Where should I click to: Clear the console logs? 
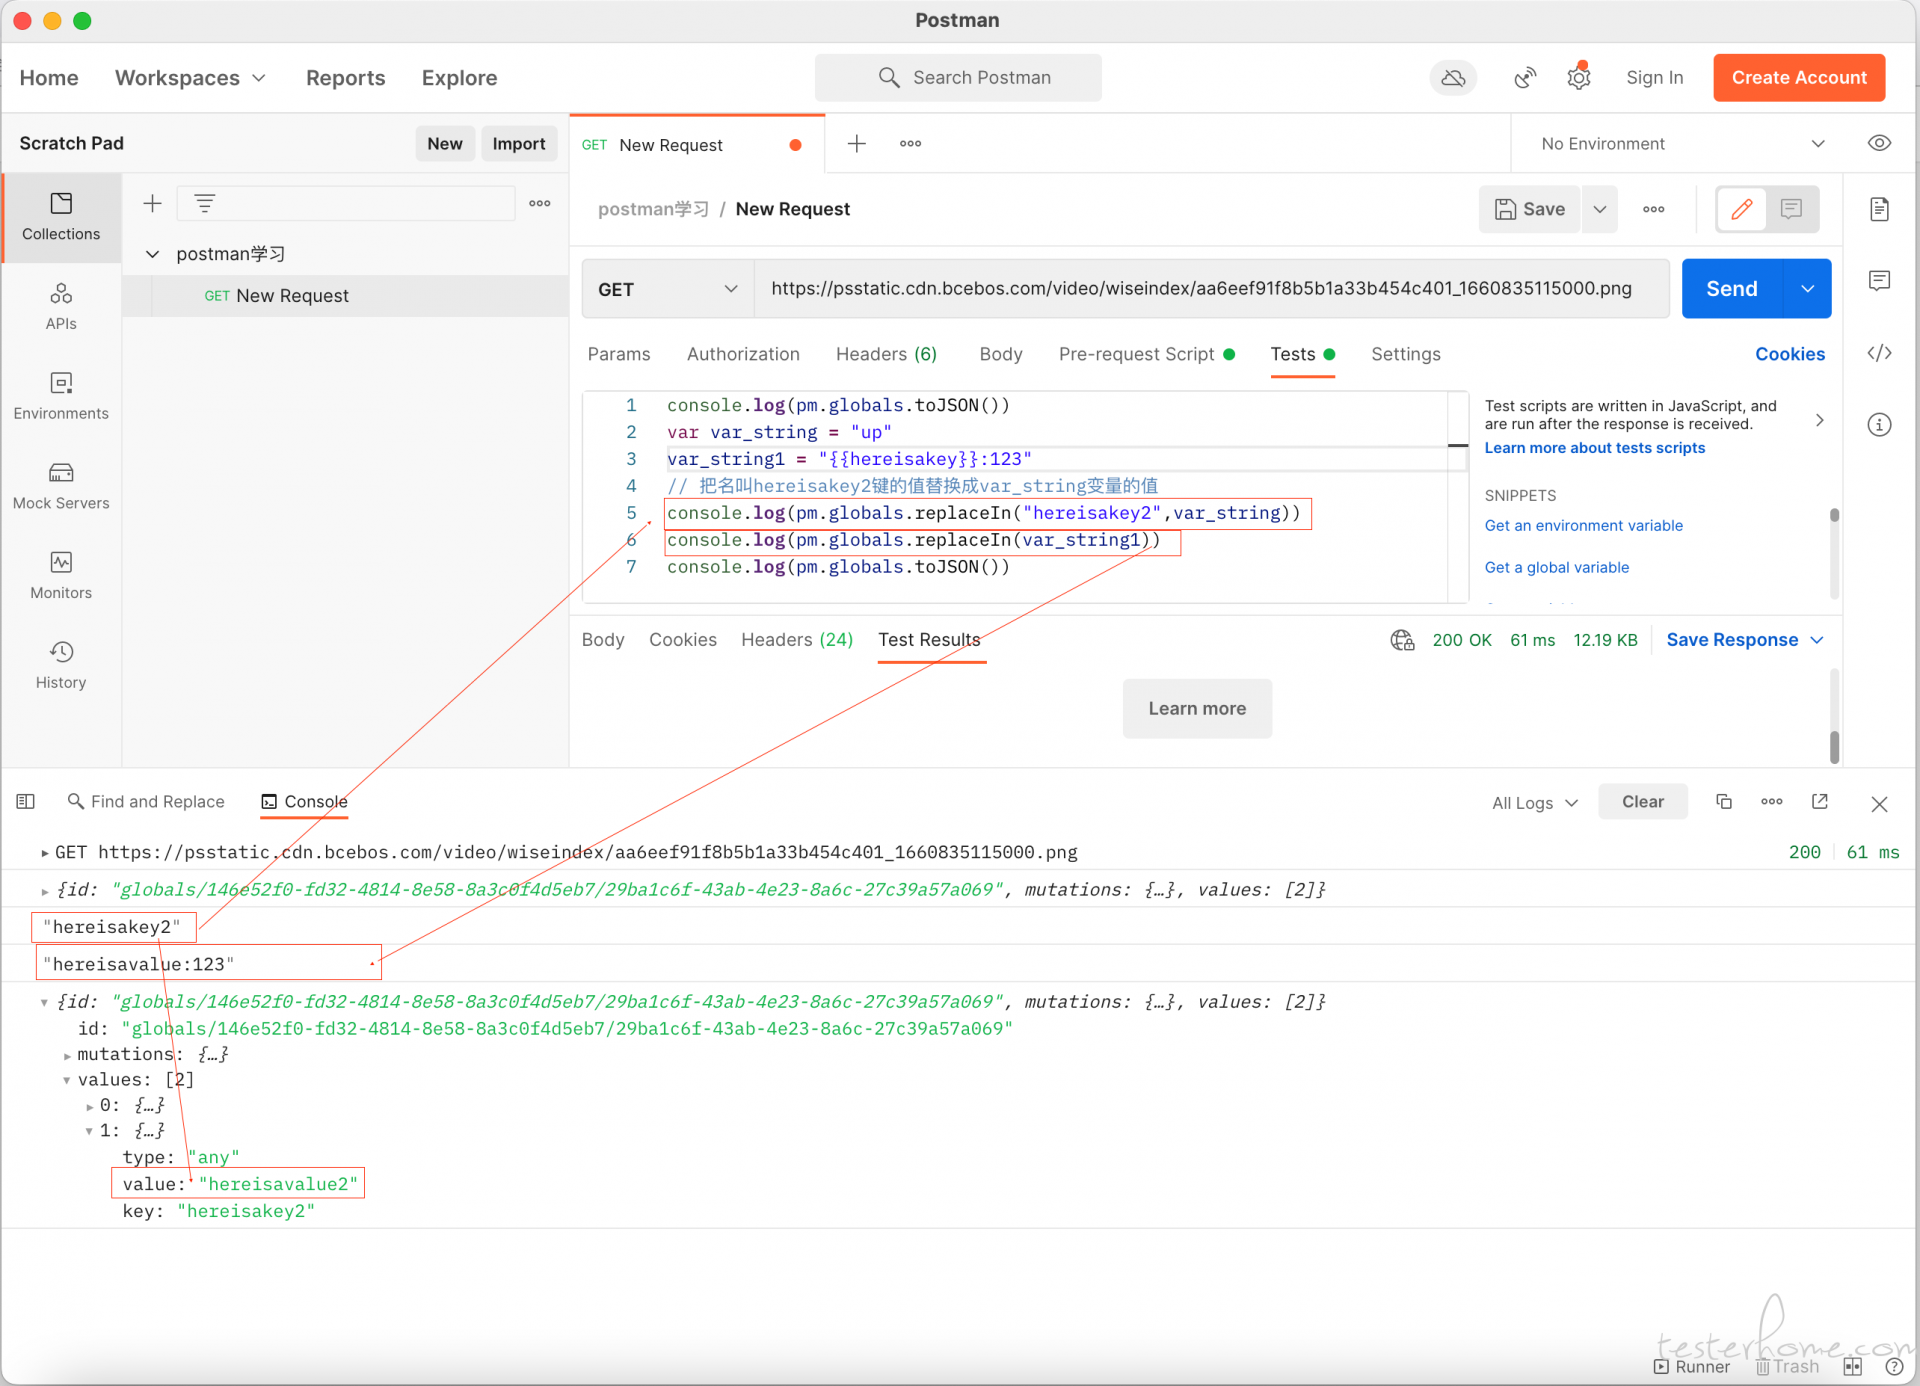click(1643, 802)
